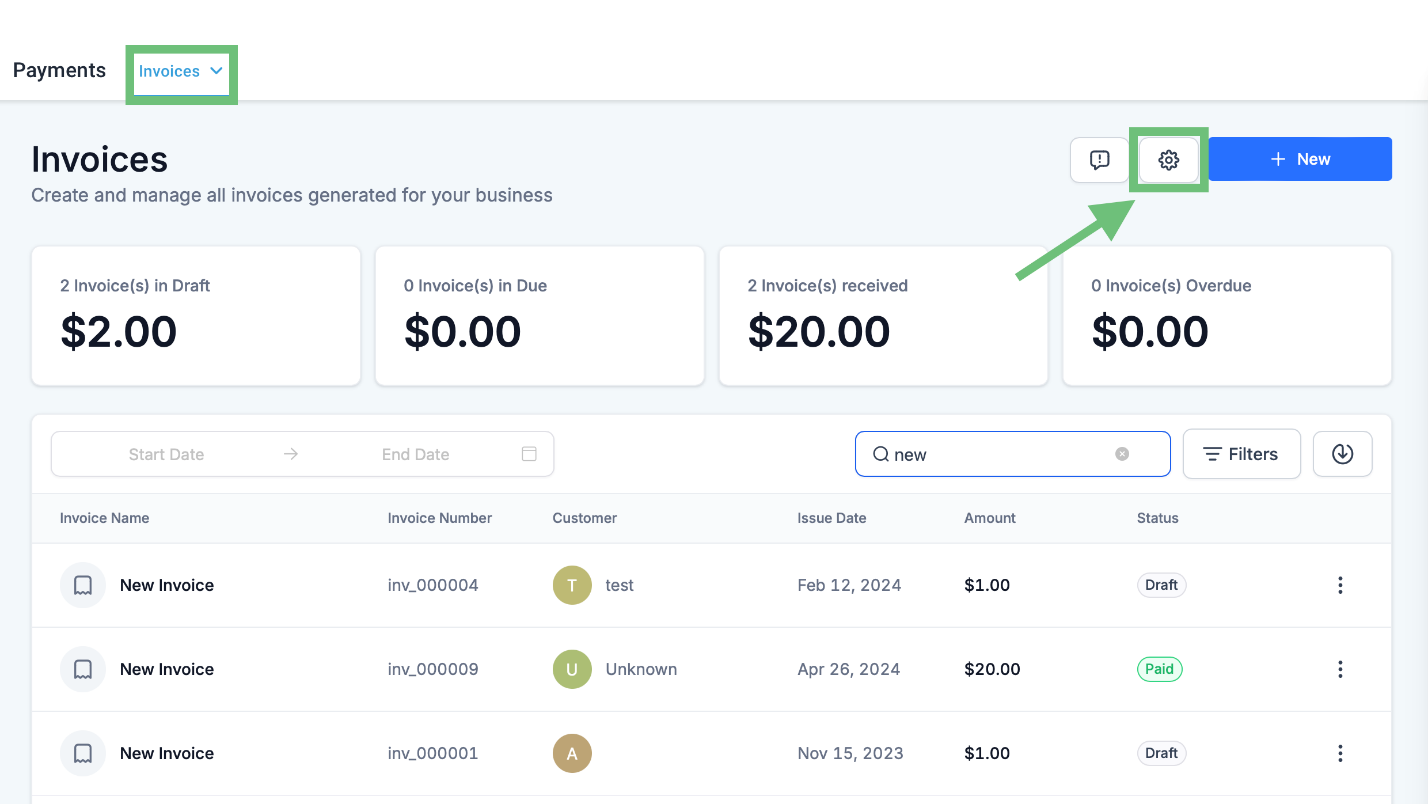Click the receipt icon of inv_000009 row
The height and width of the screenshot is (804, 1428).
(x=83, y=669)
